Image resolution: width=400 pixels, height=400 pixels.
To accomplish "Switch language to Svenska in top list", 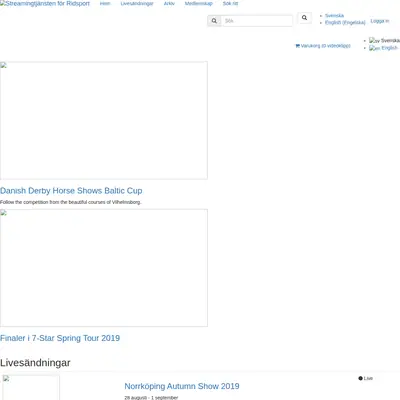I will tap(334, 16).
